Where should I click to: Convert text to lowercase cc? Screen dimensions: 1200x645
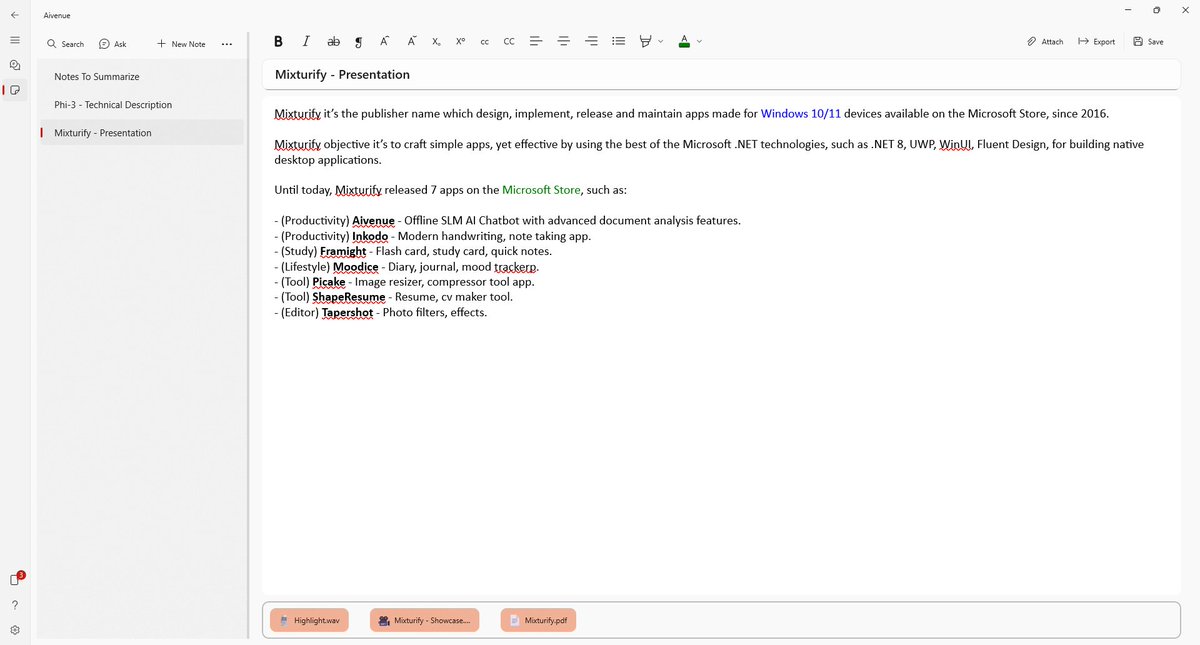pos(485,42)
